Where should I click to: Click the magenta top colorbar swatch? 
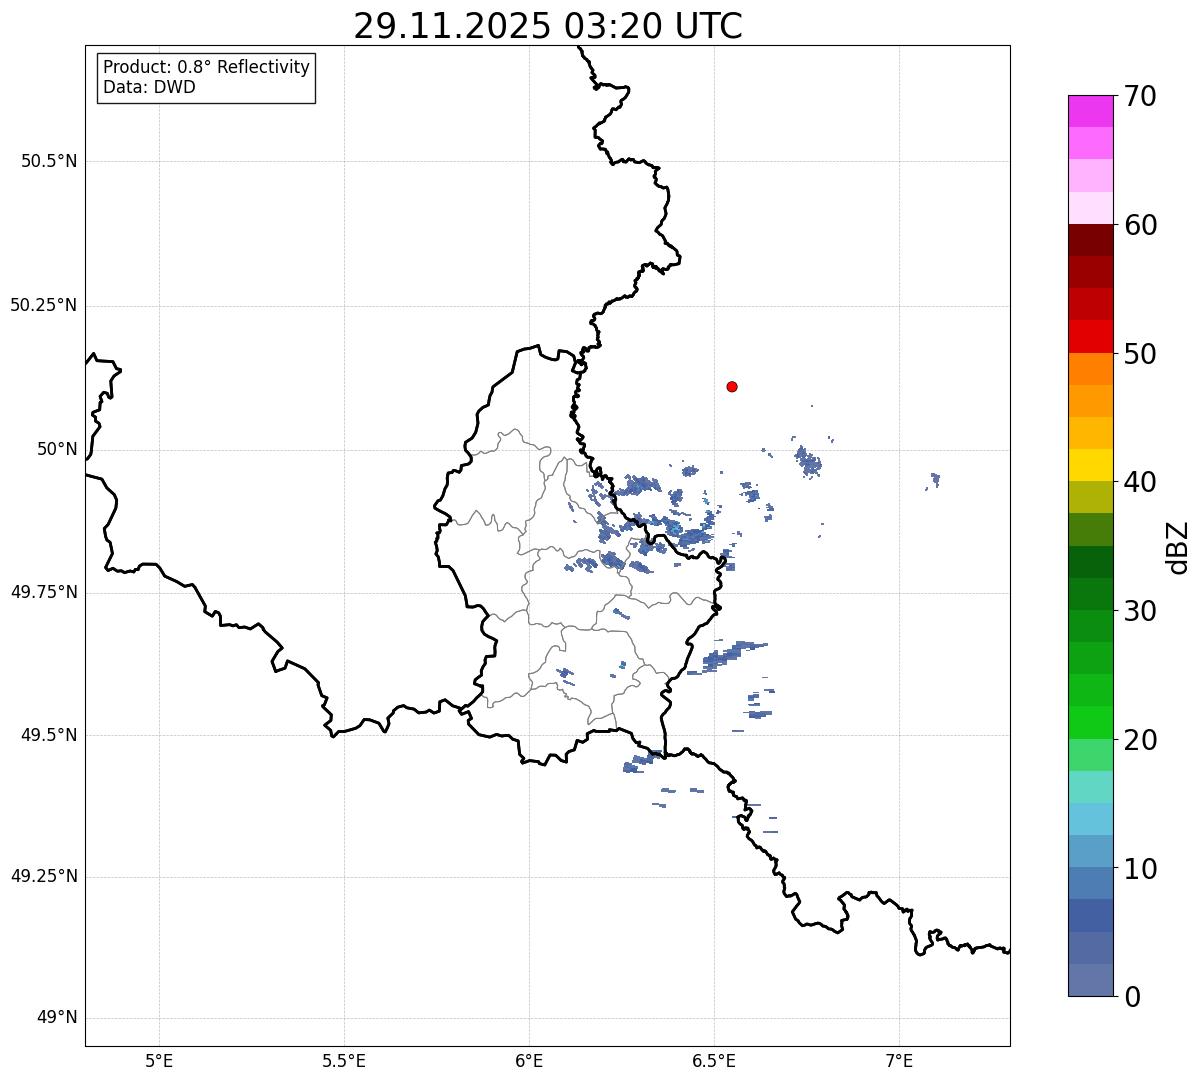[x=1090, y=111]
